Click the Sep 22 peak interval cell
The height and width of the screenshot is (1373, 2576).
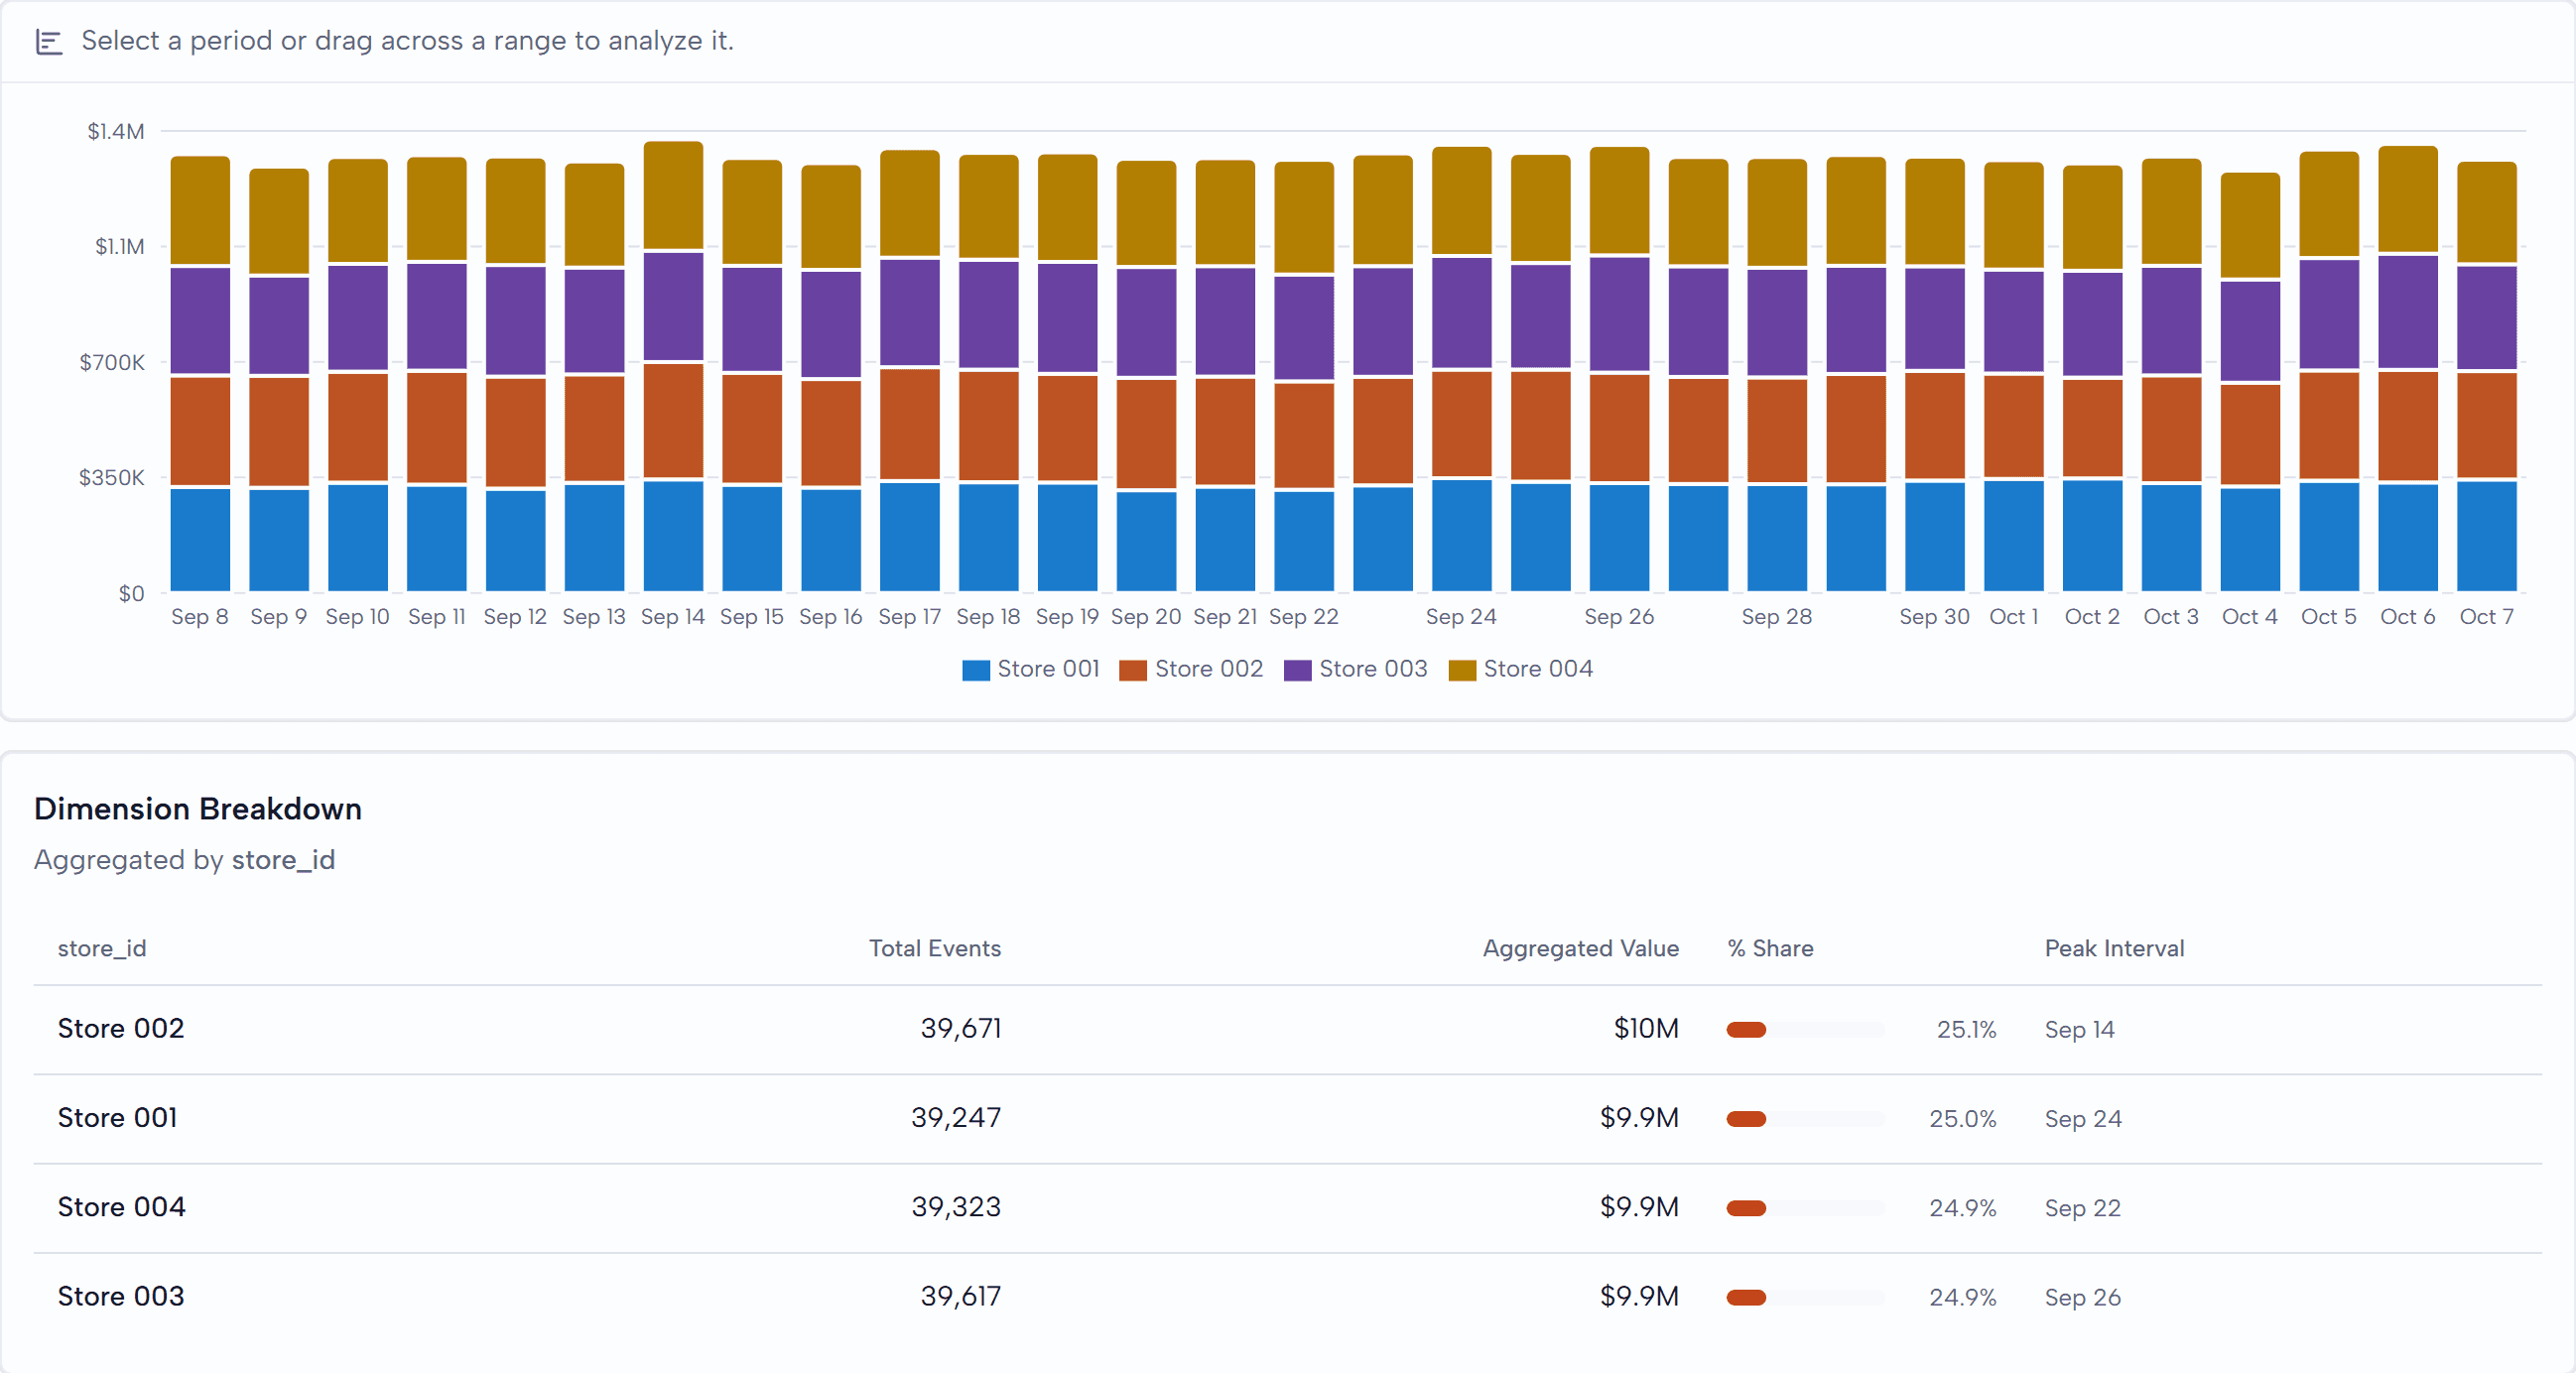pos(2082,1208)
